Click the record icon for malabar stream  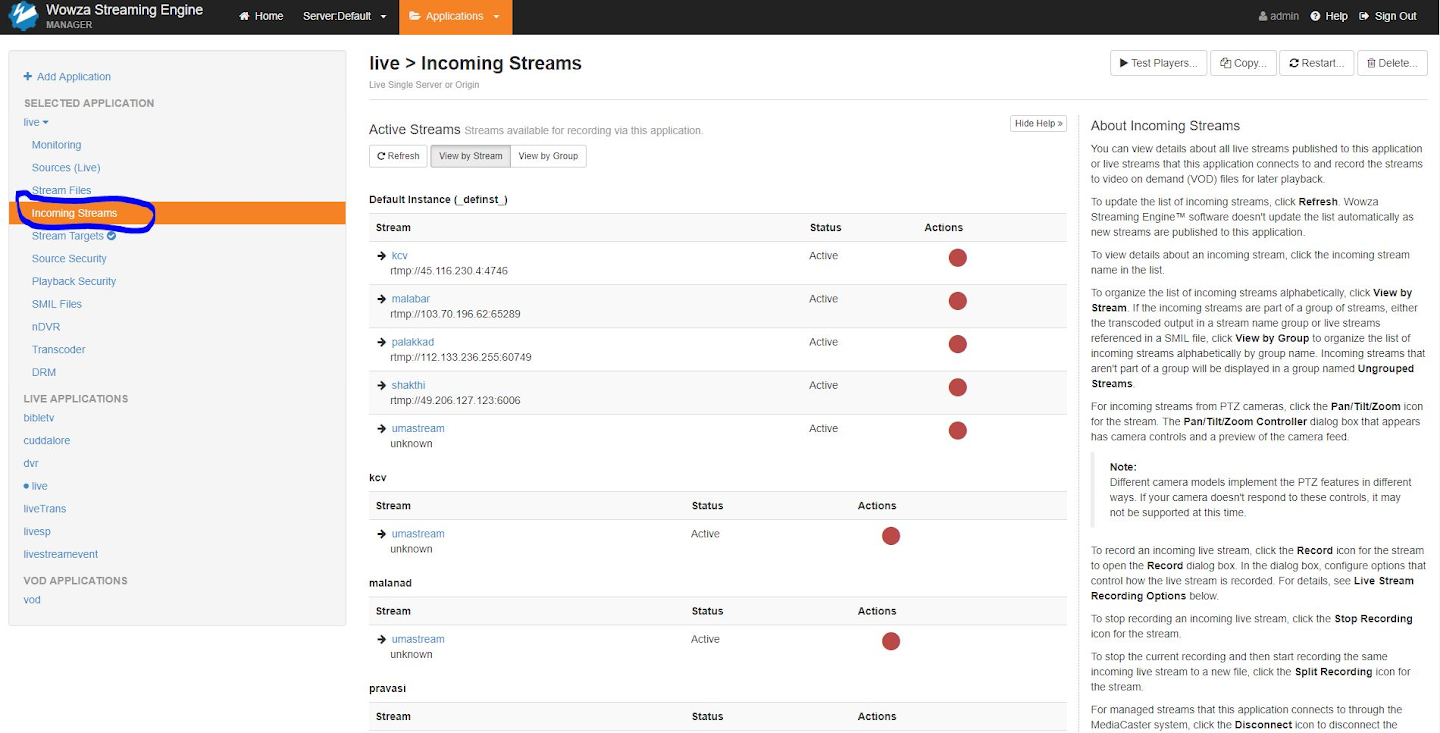(957, 301)
